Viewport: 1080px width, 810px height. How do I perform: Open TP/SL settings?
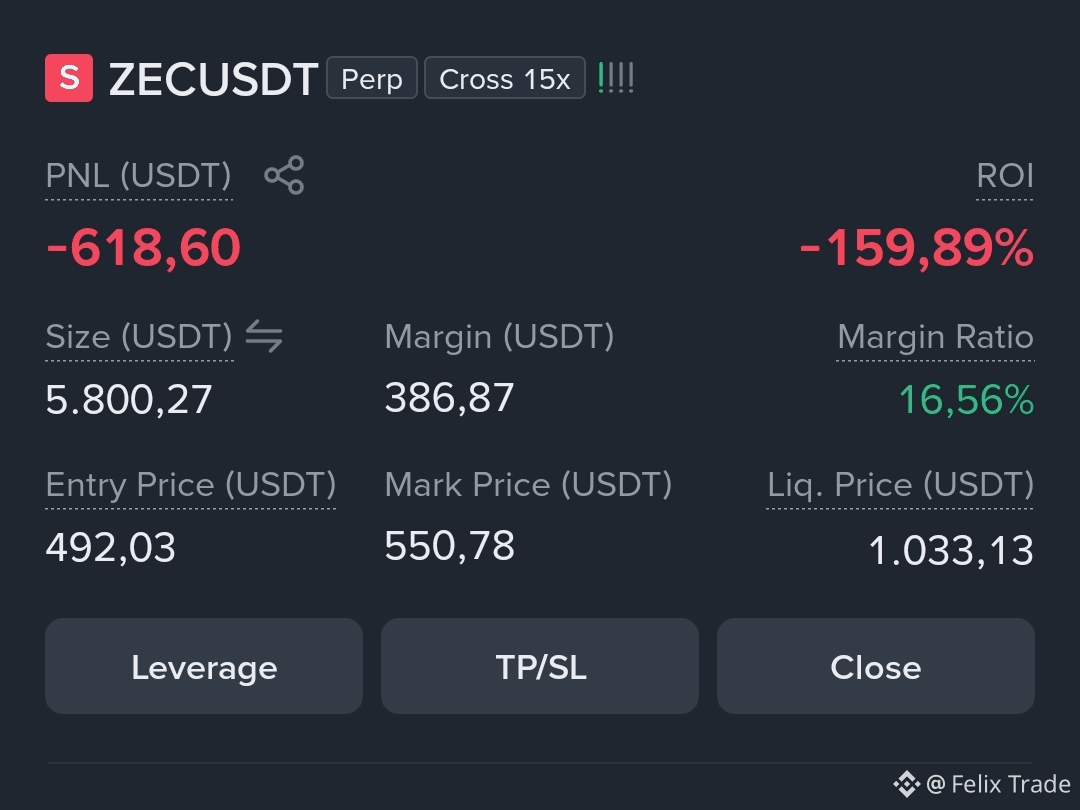[x=540, y=666]
